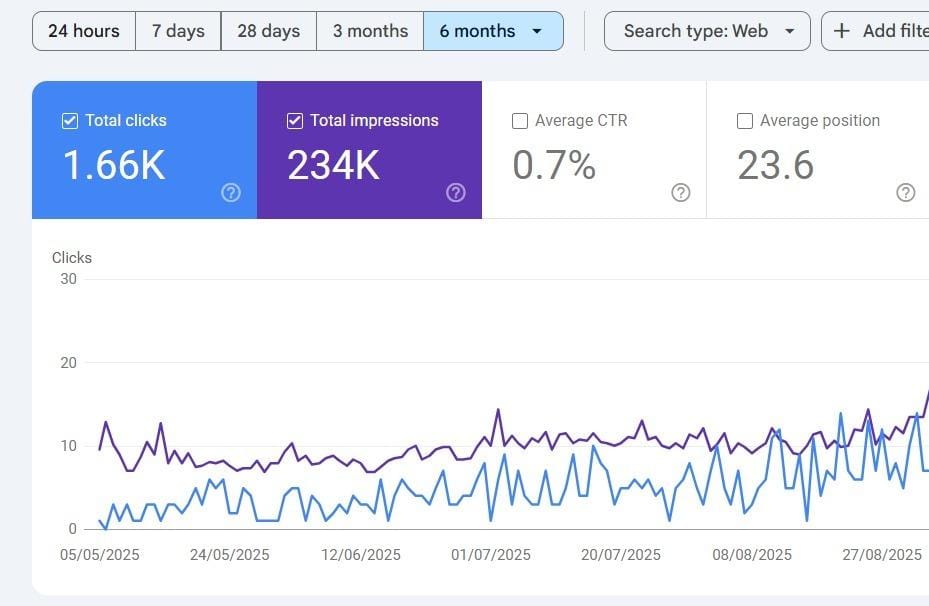Image resolution: width=929 pixels, height=606 pixels.
Task: Click the Average CTR help icon
Action: point(681,193)
